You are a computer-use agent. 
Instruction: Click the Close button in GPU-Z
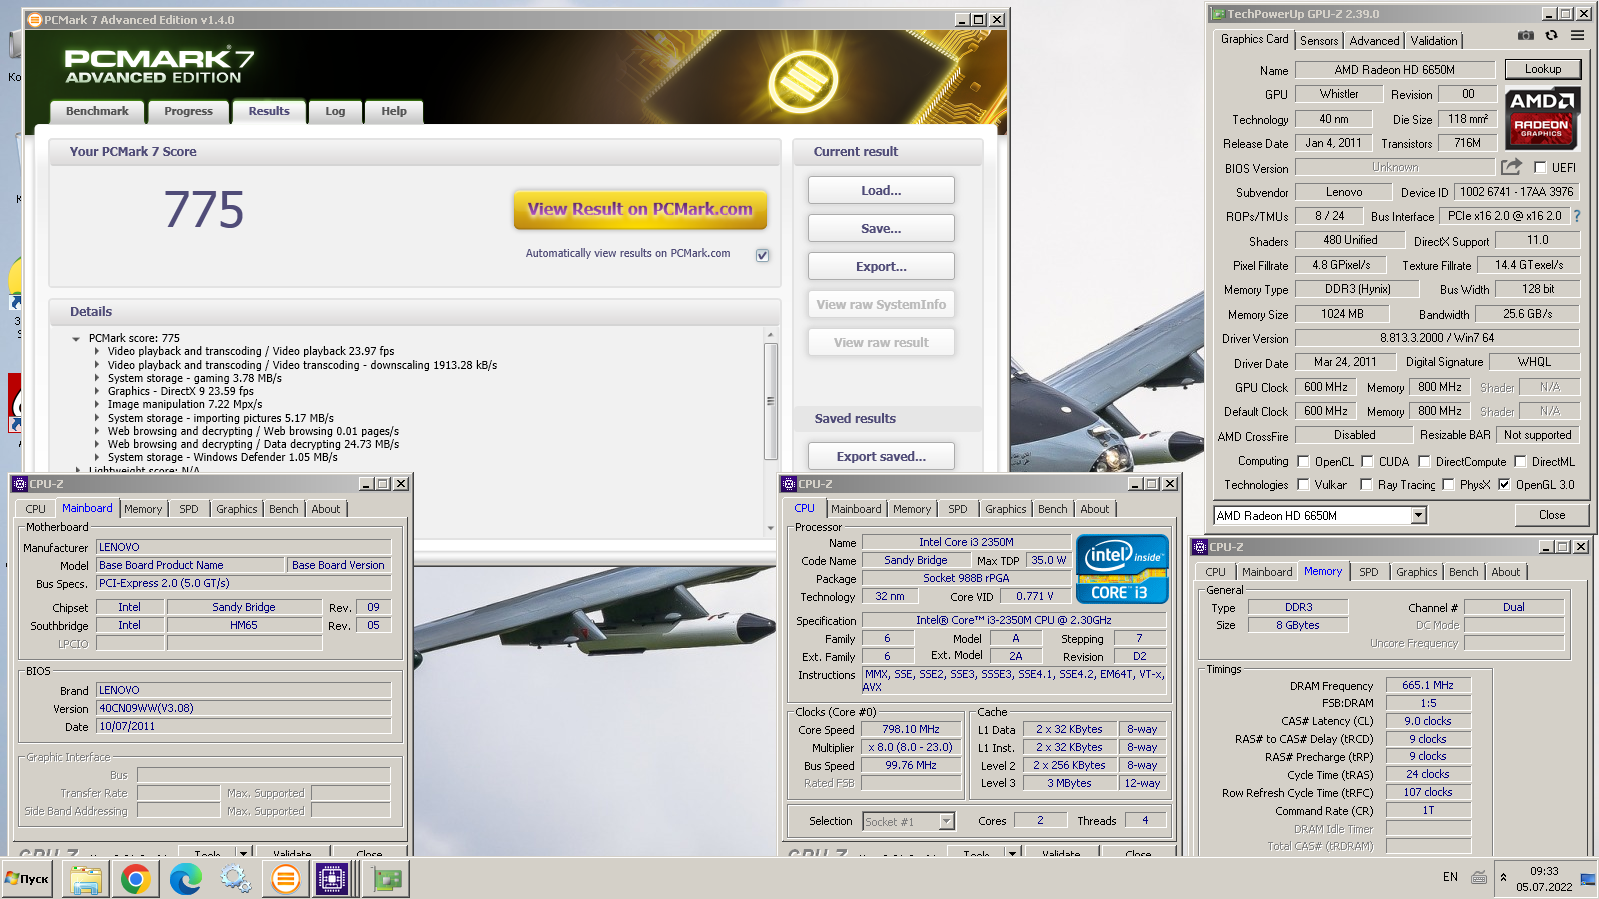click(x=1552, y=515)
